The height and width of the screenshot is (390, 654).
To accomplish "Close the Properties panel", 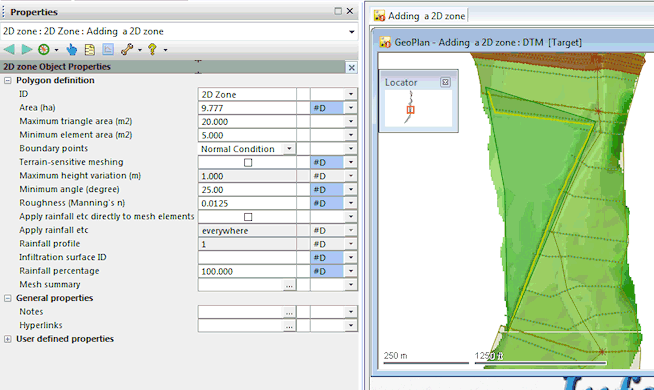I will tap(350, 11).
